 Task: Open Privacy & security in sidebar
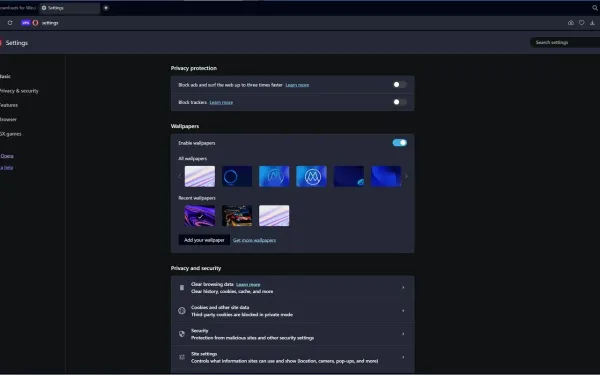[19, 91]
